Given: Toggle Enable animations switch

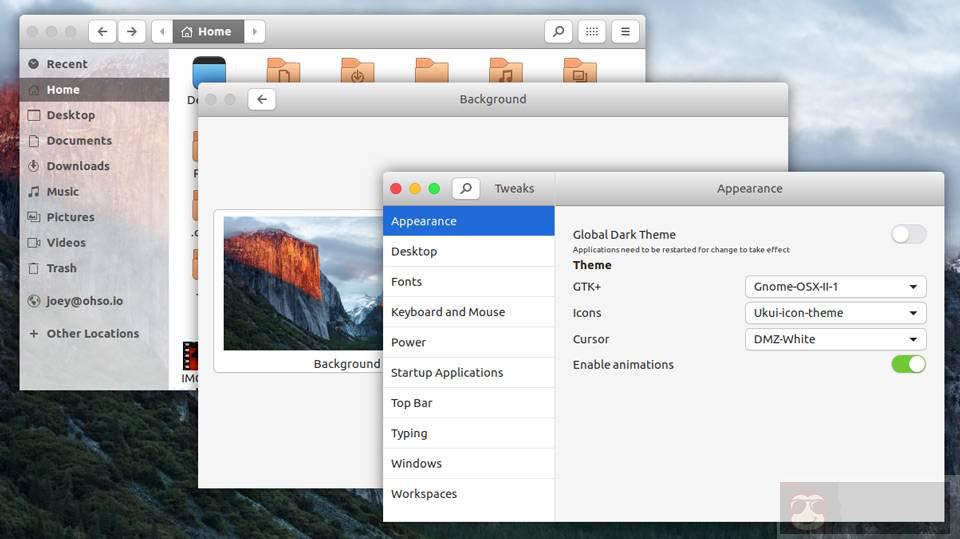Looking at the screenshot, I should tap(909, 364).
